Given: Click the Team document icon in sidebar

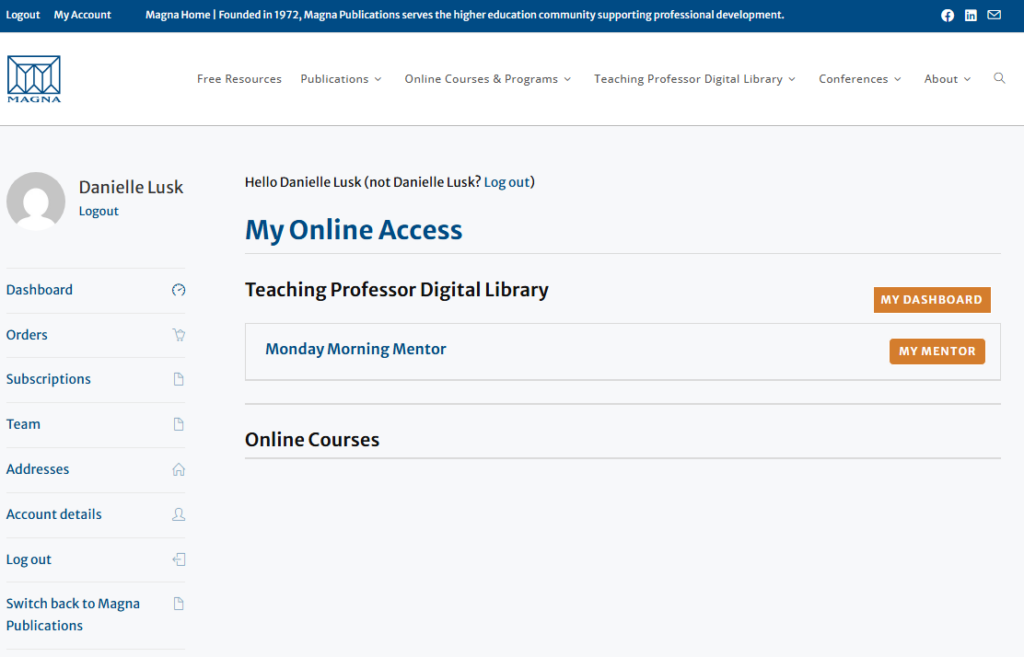Looking at the screenshot, I should 178,425.
